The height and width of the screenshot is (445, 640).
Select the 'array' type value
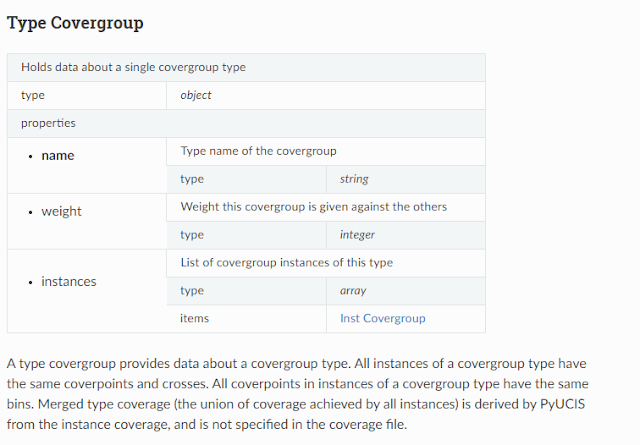point(353,290)
